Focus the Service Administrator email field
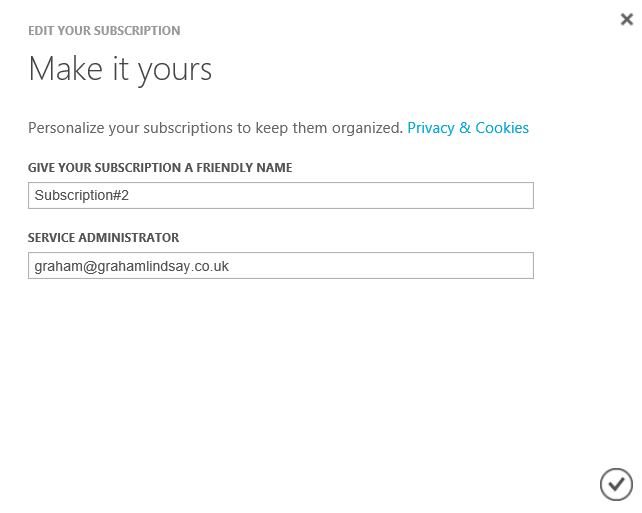642x513 pixels. coord(281,266)
